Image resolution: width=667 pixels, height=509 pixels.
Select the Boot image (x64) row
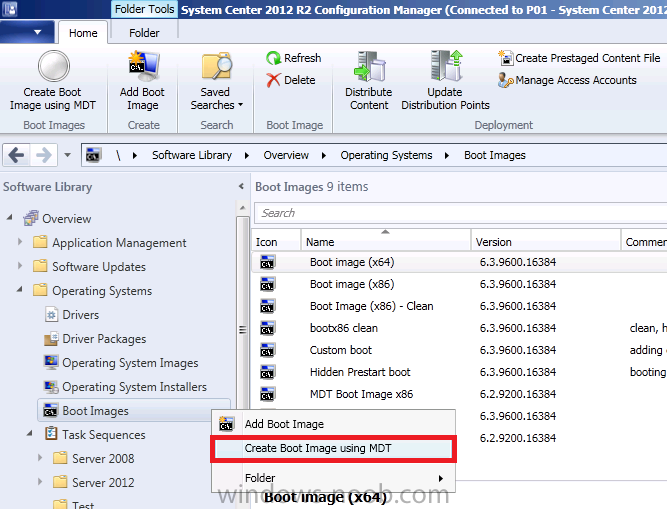pyautogui.click(x=459, y=262)
